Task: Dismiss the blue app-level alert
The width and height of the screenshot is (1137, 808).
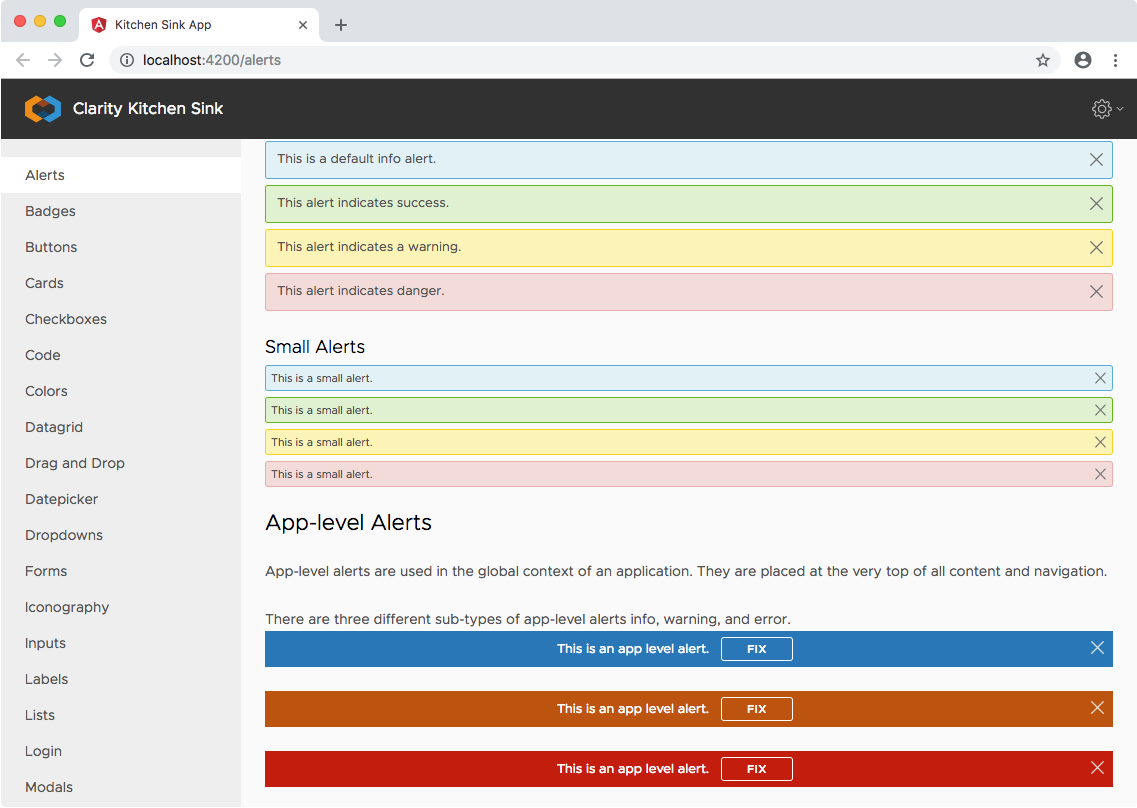Action: tap(1097, 648)
